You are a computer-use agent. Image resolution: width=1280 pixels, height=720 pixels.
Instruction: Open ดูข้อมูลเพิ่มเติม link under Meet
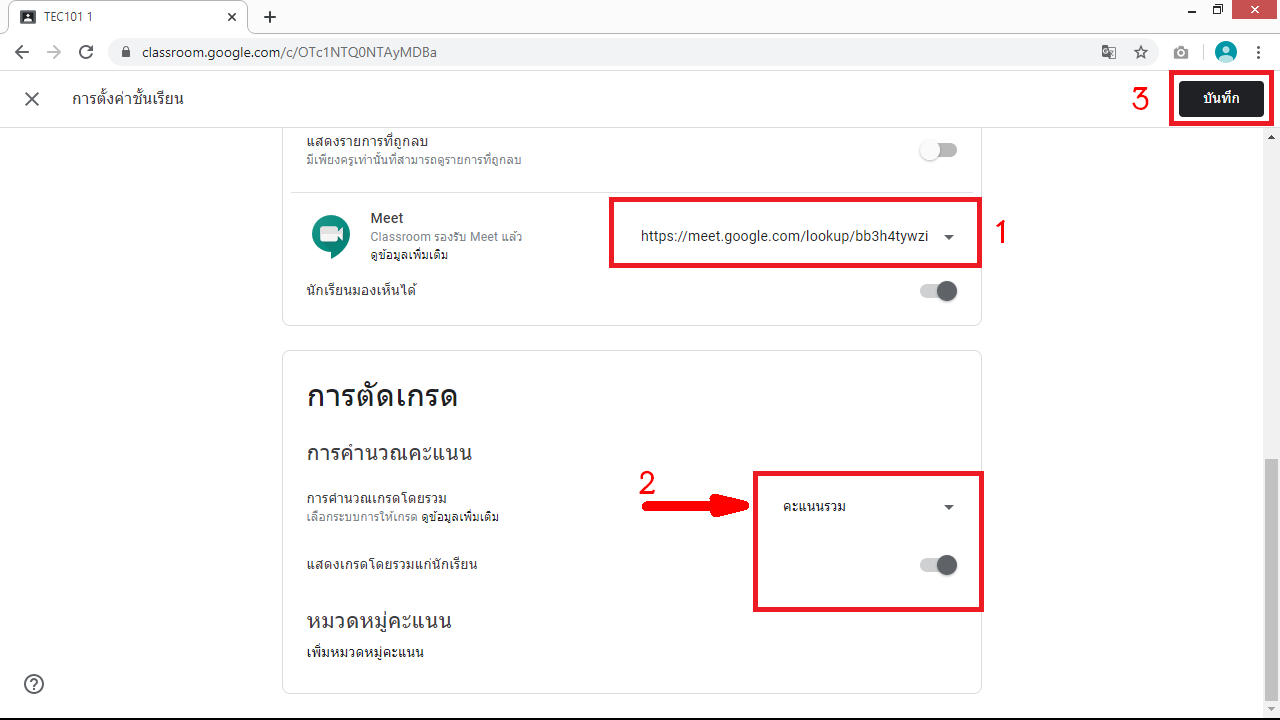pyautogui.click(x=409, y=255)
